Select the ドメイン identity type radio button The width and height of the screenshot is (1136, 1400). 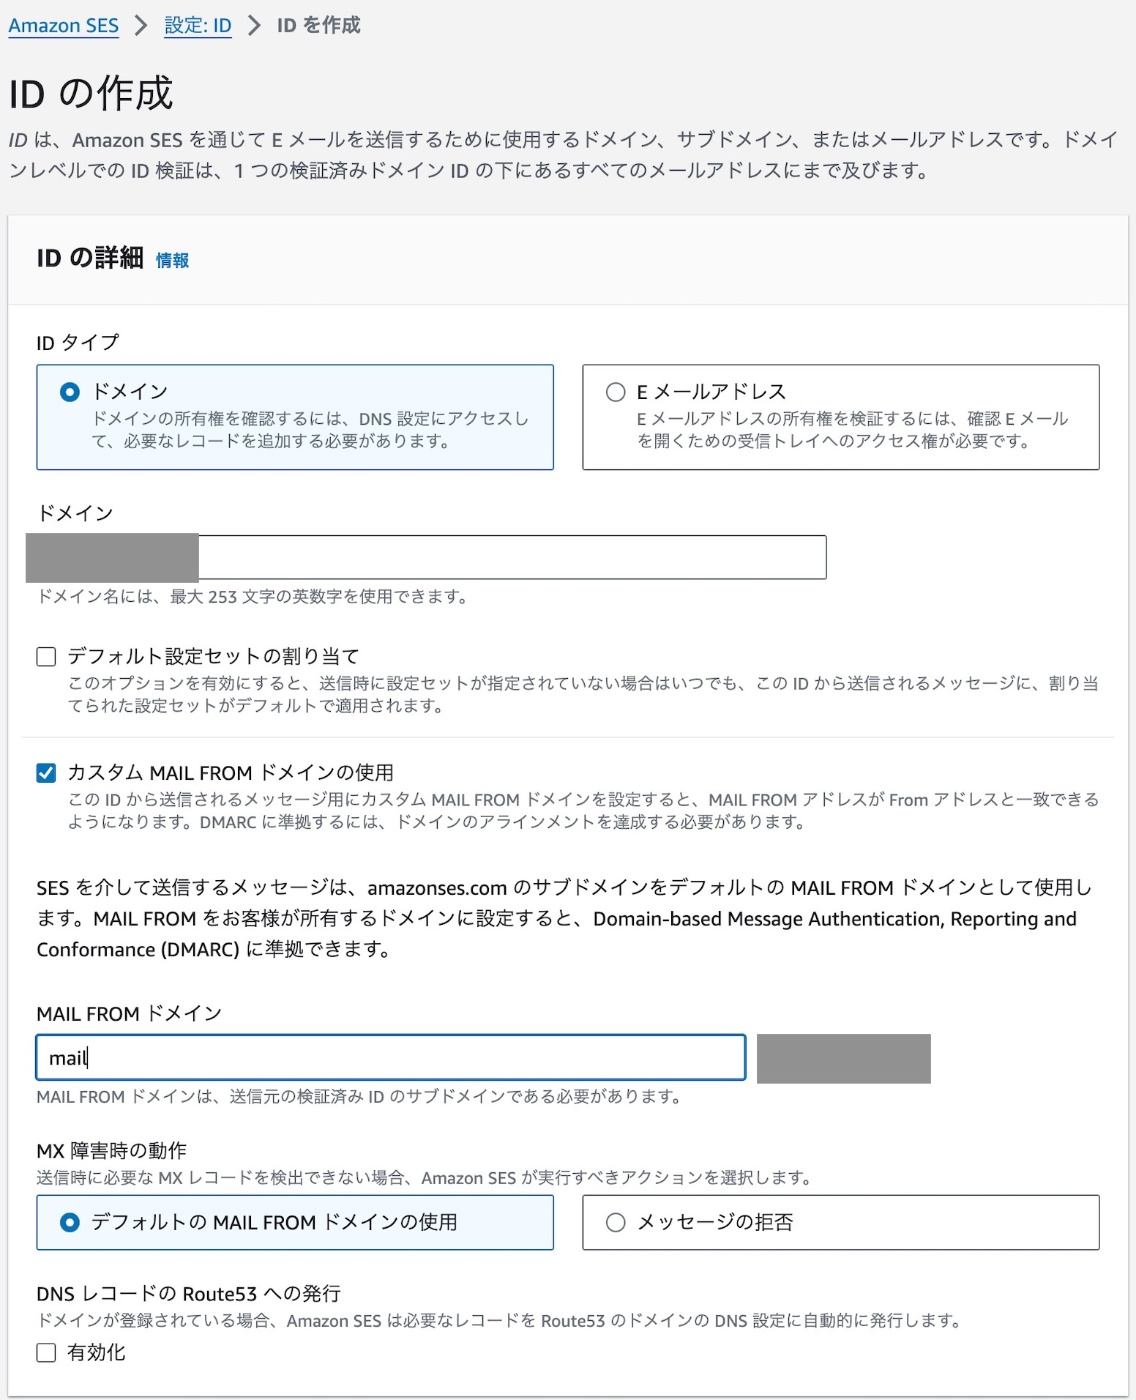70,392
